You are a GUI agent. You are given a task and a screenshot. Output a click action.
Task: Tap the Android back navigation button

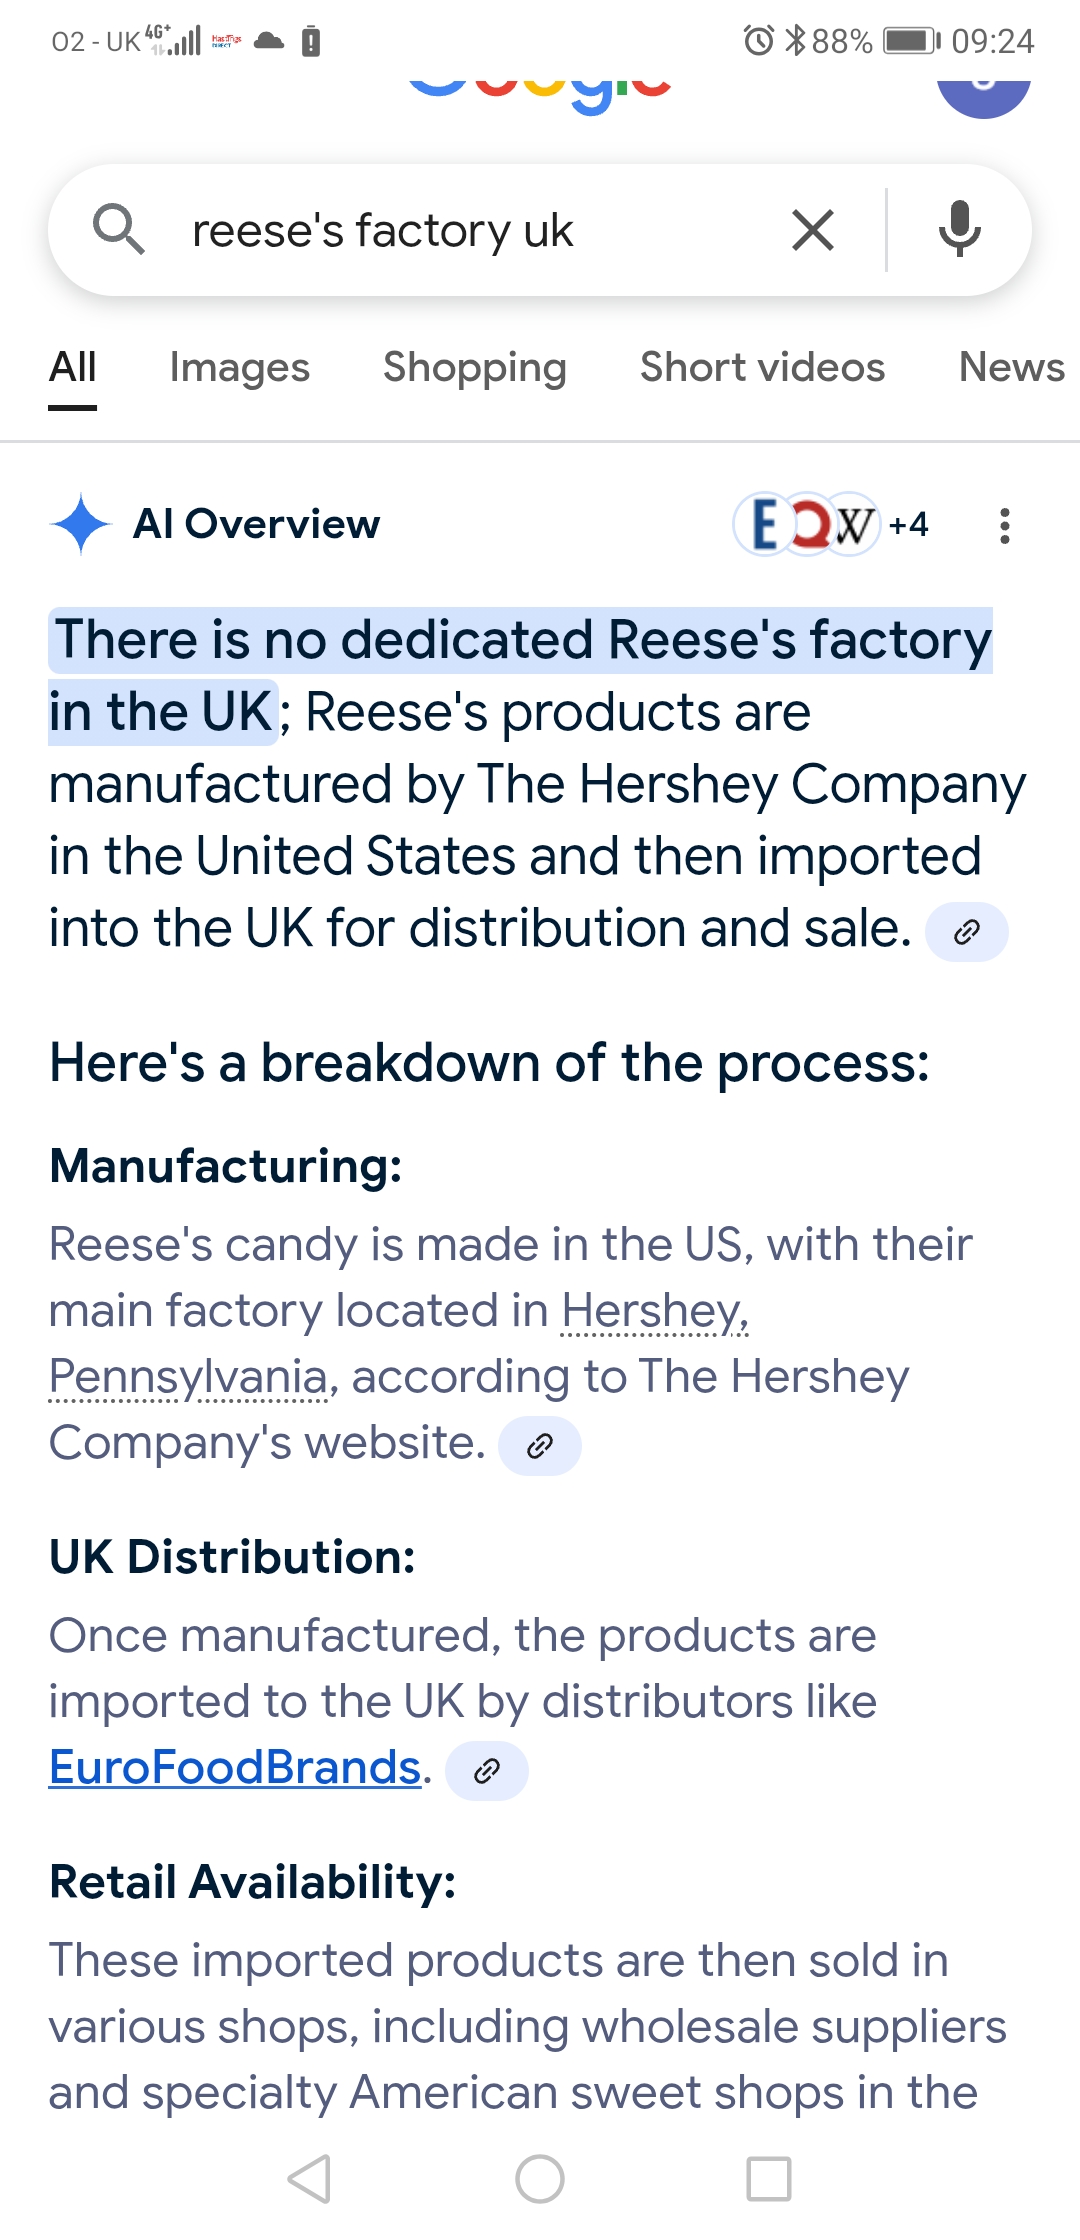tap(309, 2178)
